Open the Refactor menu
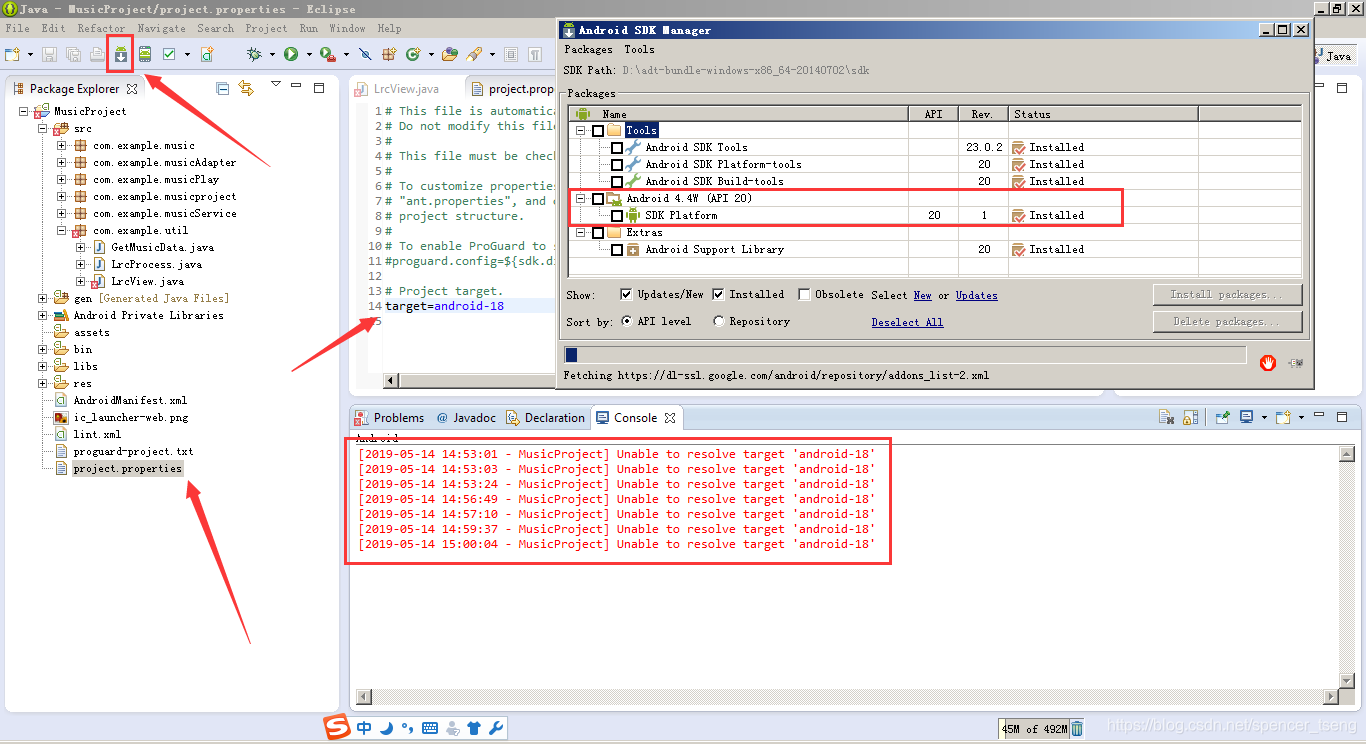Viewport: 1366px width, 744px height. 101,28
